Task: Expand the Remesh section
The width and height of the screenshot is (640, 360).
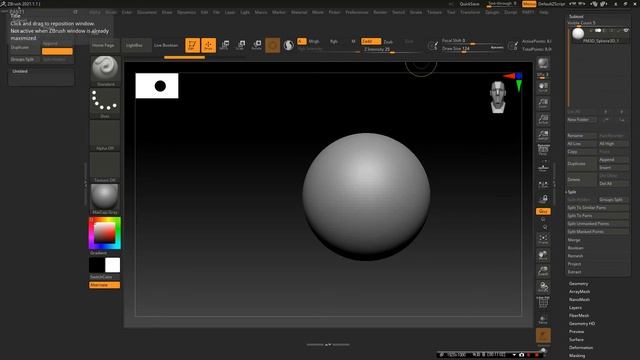Action: coord(575,256)
